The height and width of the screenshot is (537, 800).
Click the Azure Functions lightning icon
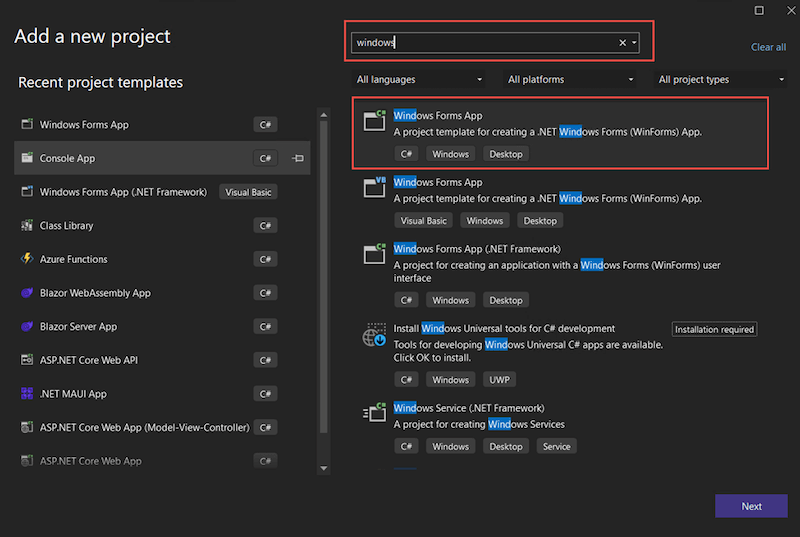pos(27,259)
